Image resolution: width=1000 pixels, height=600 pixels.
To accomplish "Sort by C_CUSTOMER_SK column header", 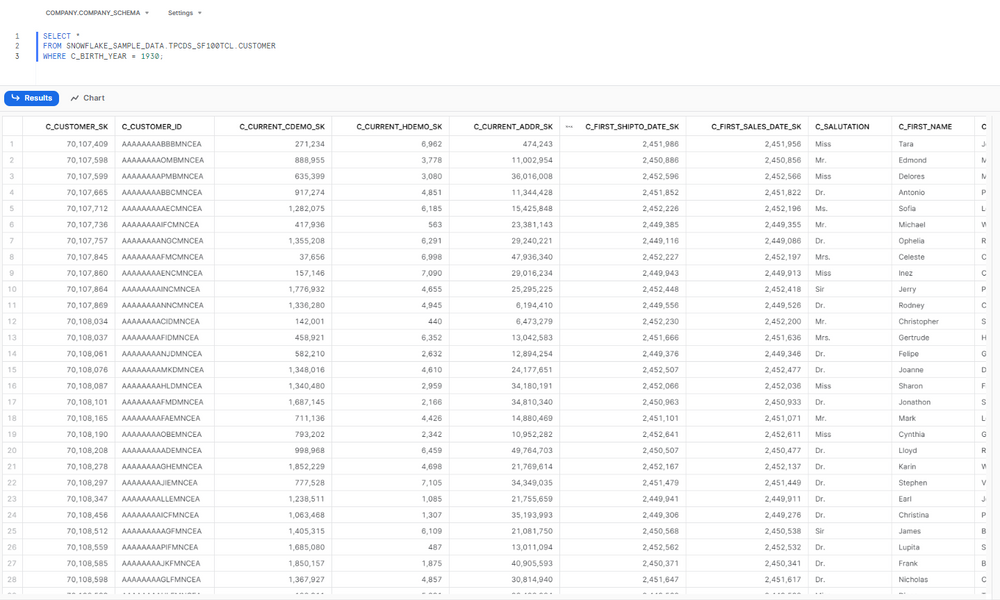I will 77,127.
